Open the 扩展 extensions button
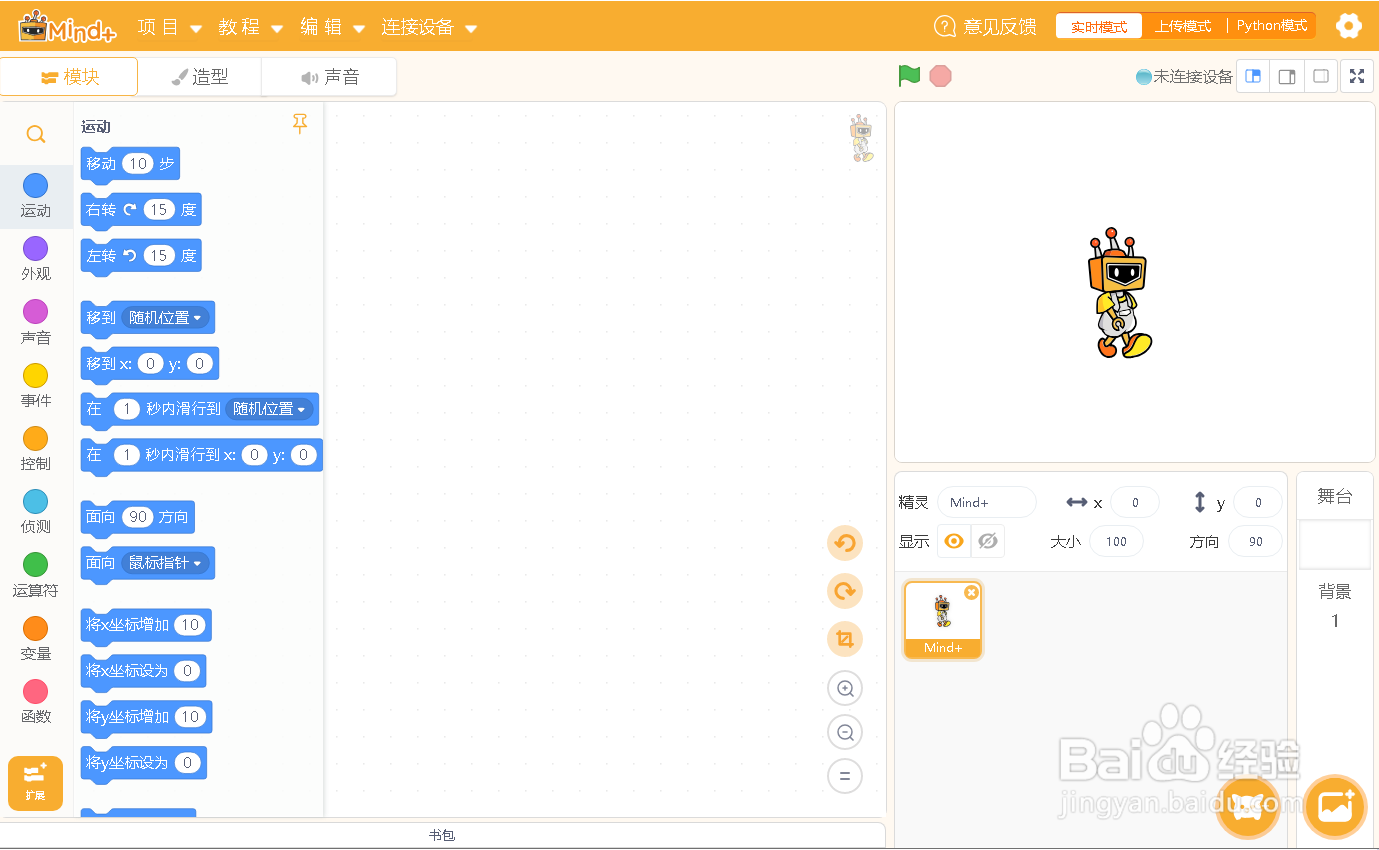1379x850 pixels. coord(35,782)
